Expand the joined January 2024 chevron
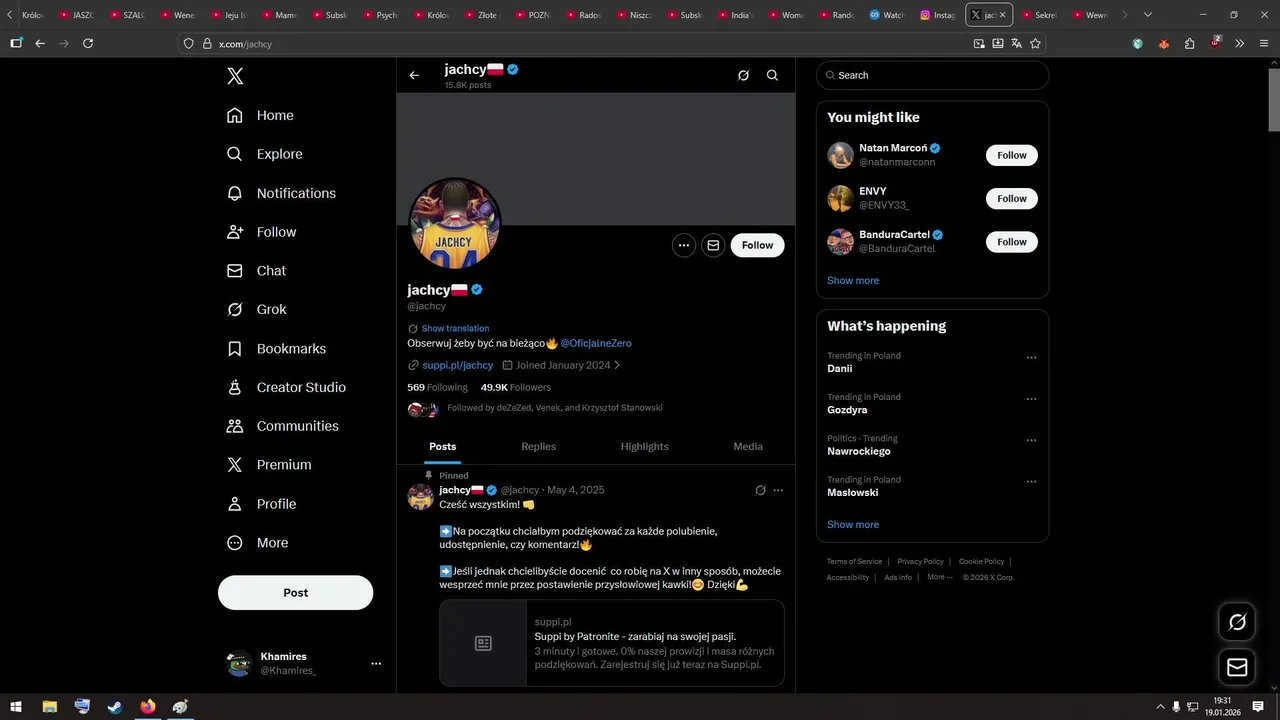This screenshot has width=1280, height=720. click(x=617, y=365)
